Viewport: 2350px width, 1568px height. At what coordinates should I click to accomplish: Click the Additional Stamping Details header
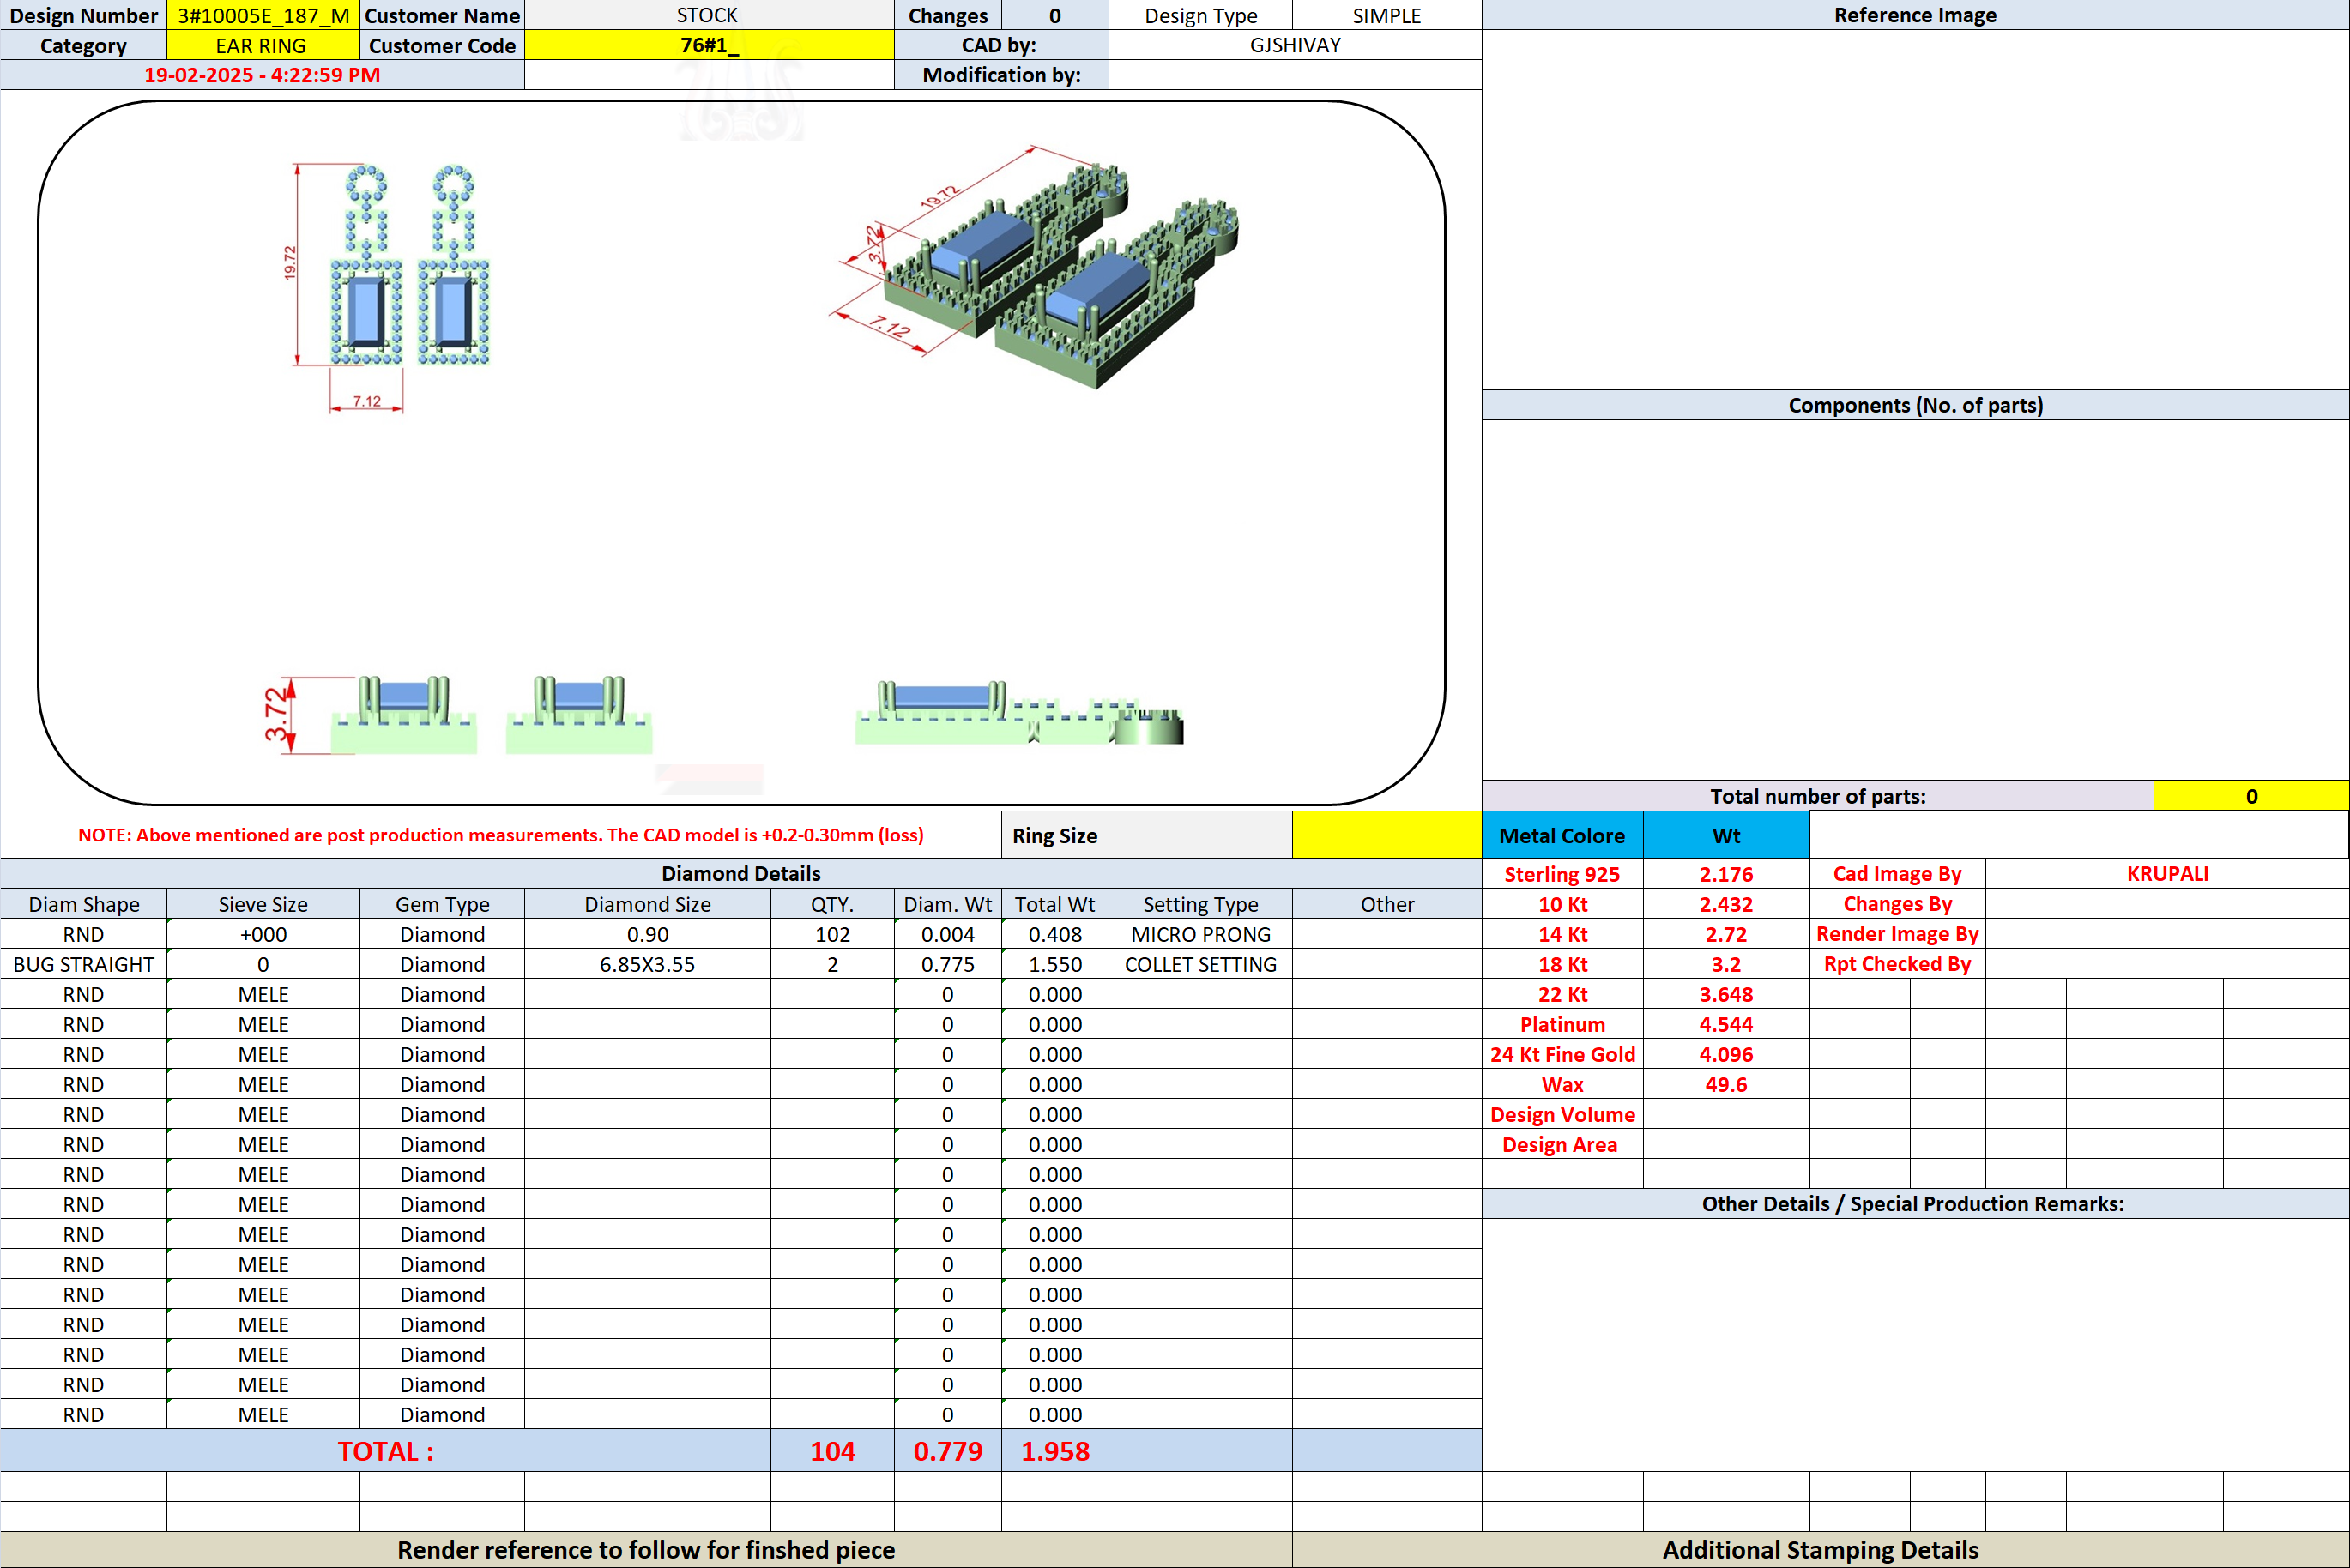point(1820,1549)
